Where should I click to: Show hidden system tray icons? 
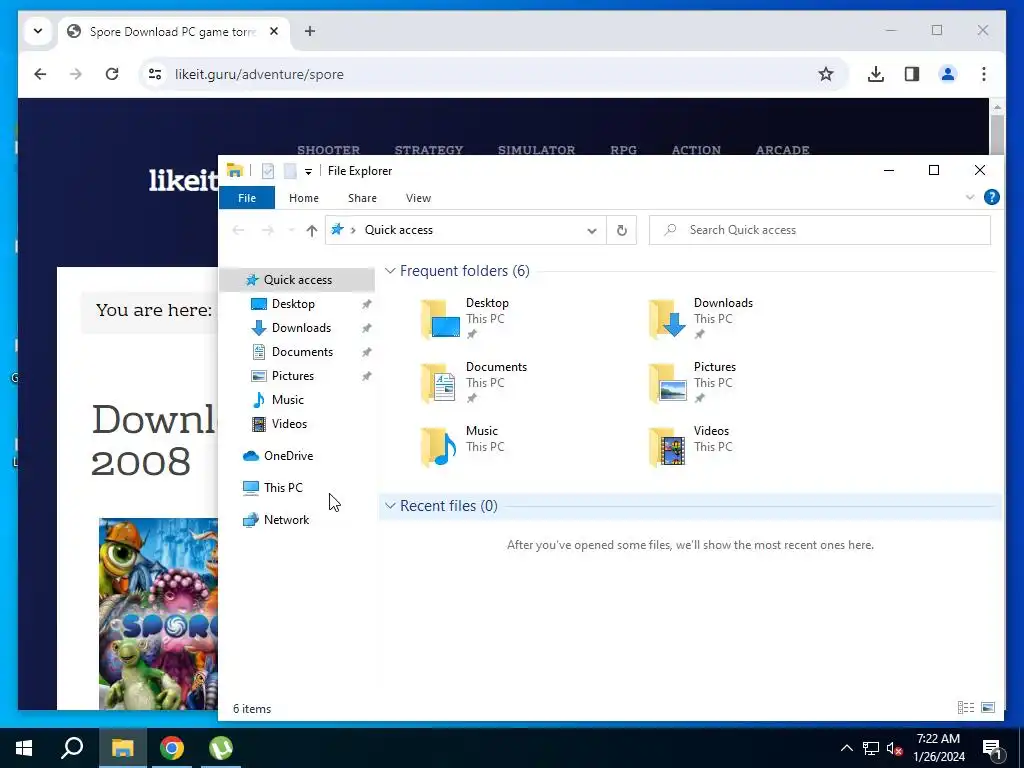coord(846,748)
